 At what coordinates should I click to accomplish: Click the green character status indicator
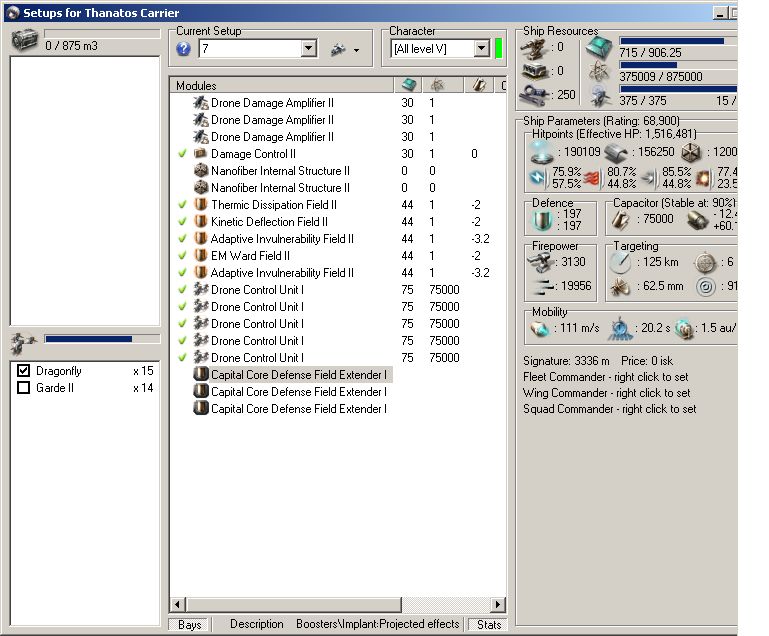tap(499, 49)
